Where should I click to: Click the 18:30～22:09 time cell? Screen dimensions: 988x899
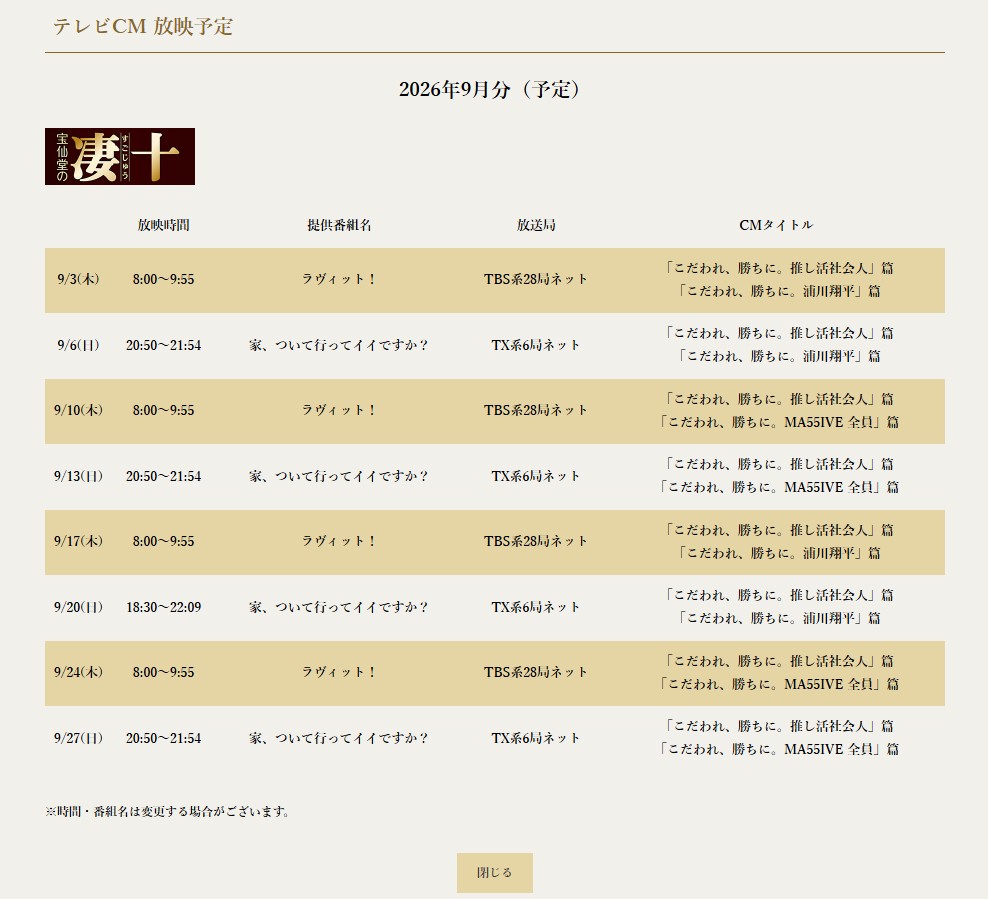tap(164, 607)
